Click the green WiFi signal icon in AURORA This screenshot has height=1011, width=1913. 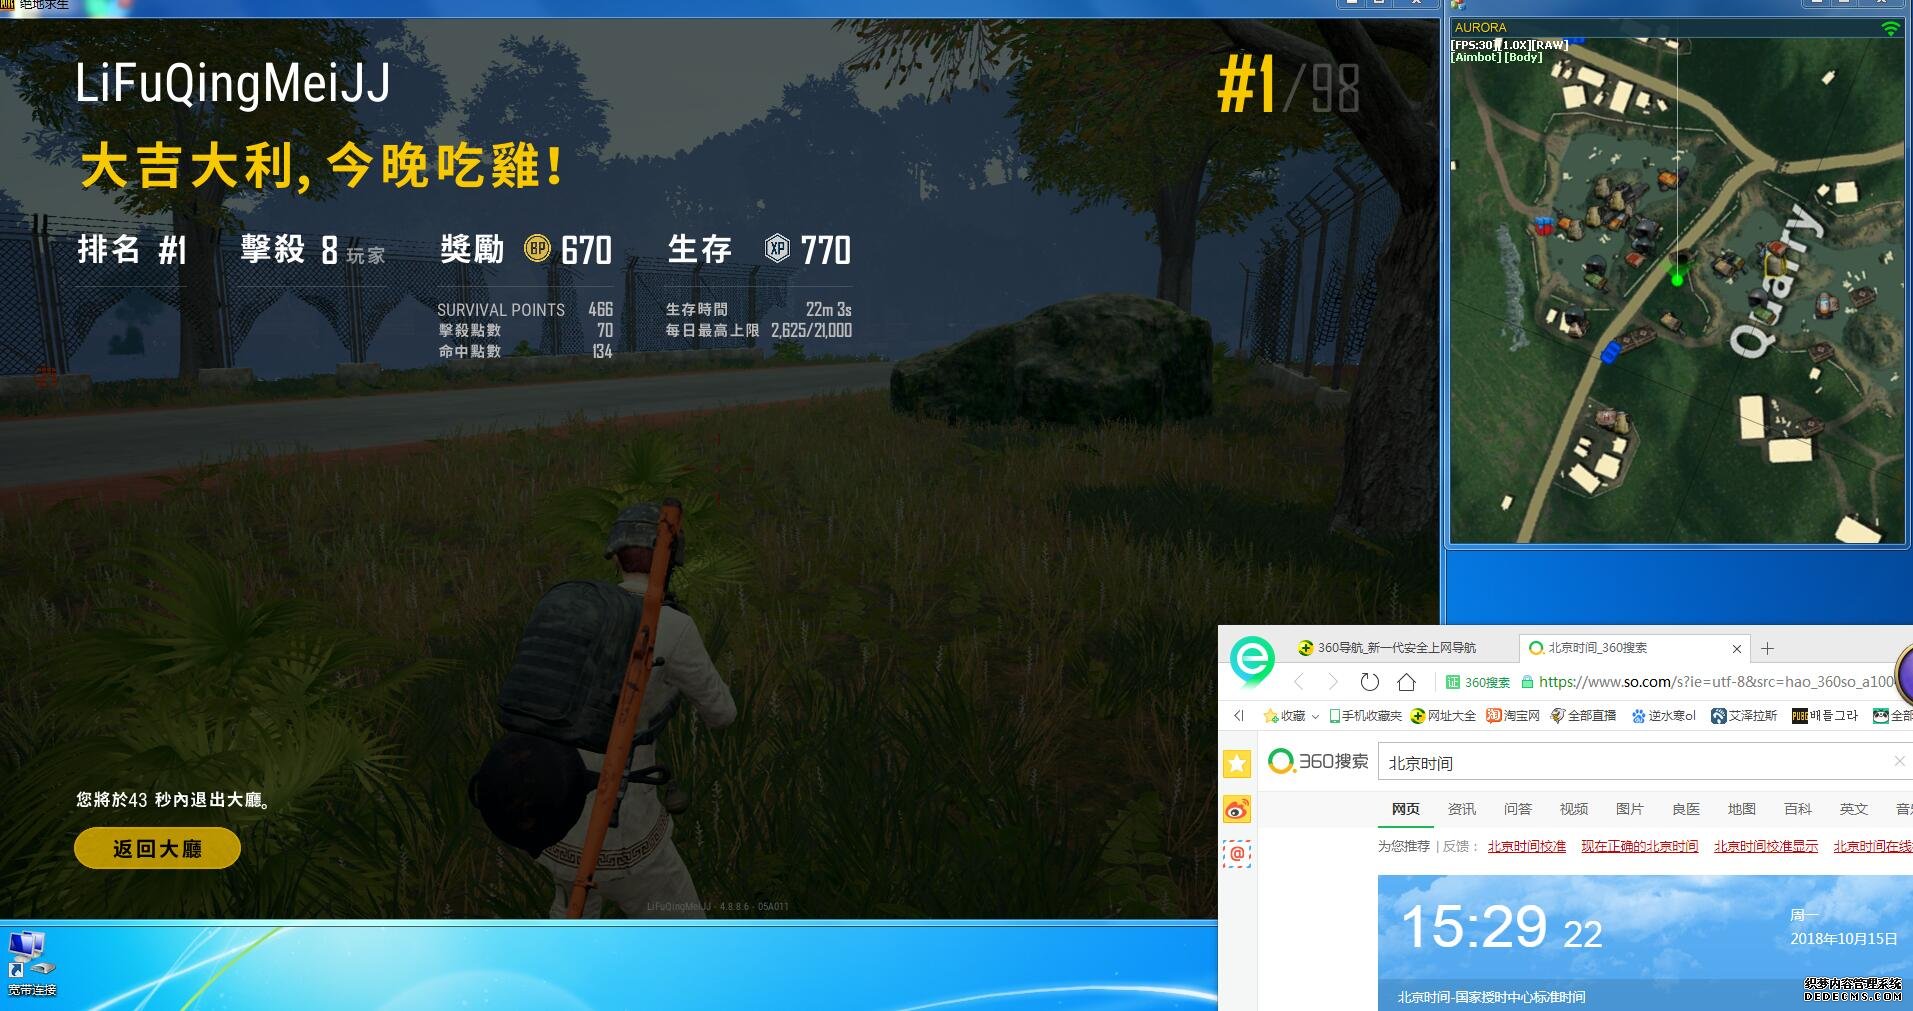pos(1890,29)
